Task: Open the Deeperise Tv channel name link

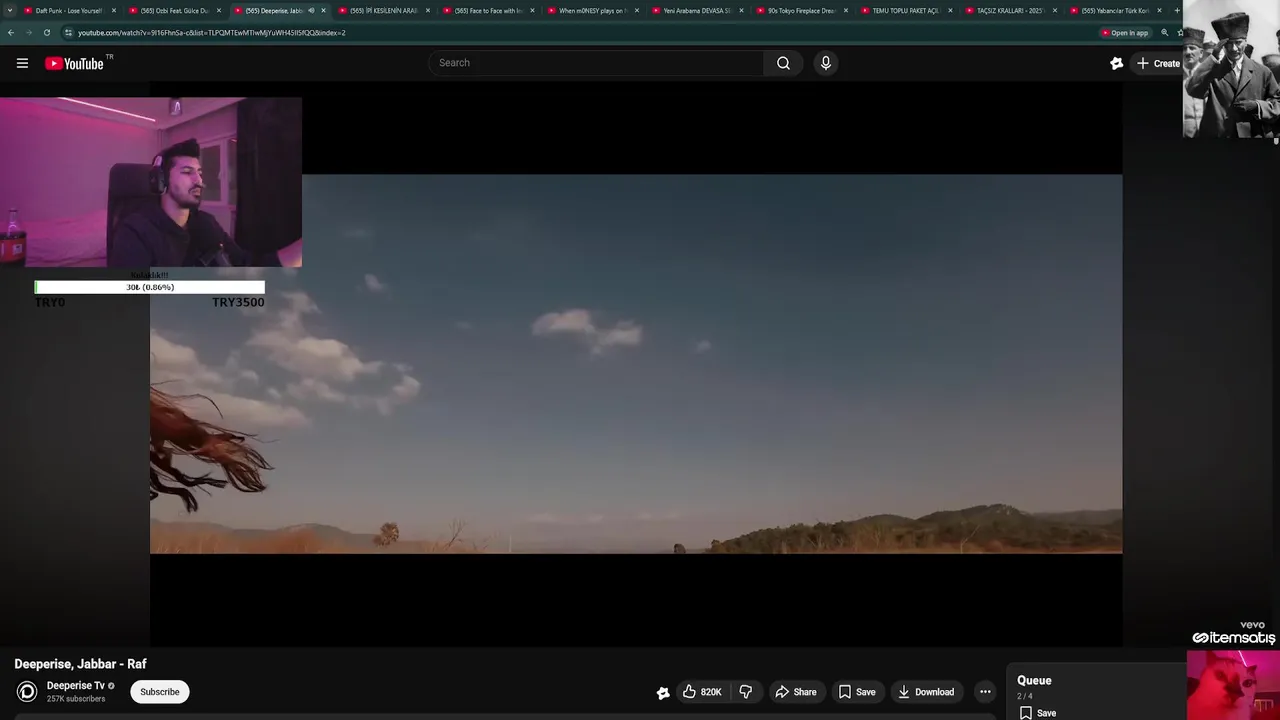Action: [76, 686]
